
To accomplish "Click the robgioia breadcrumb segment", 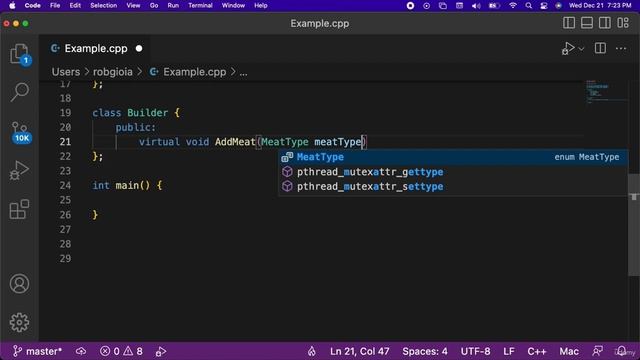I will (x=113, y=72).
